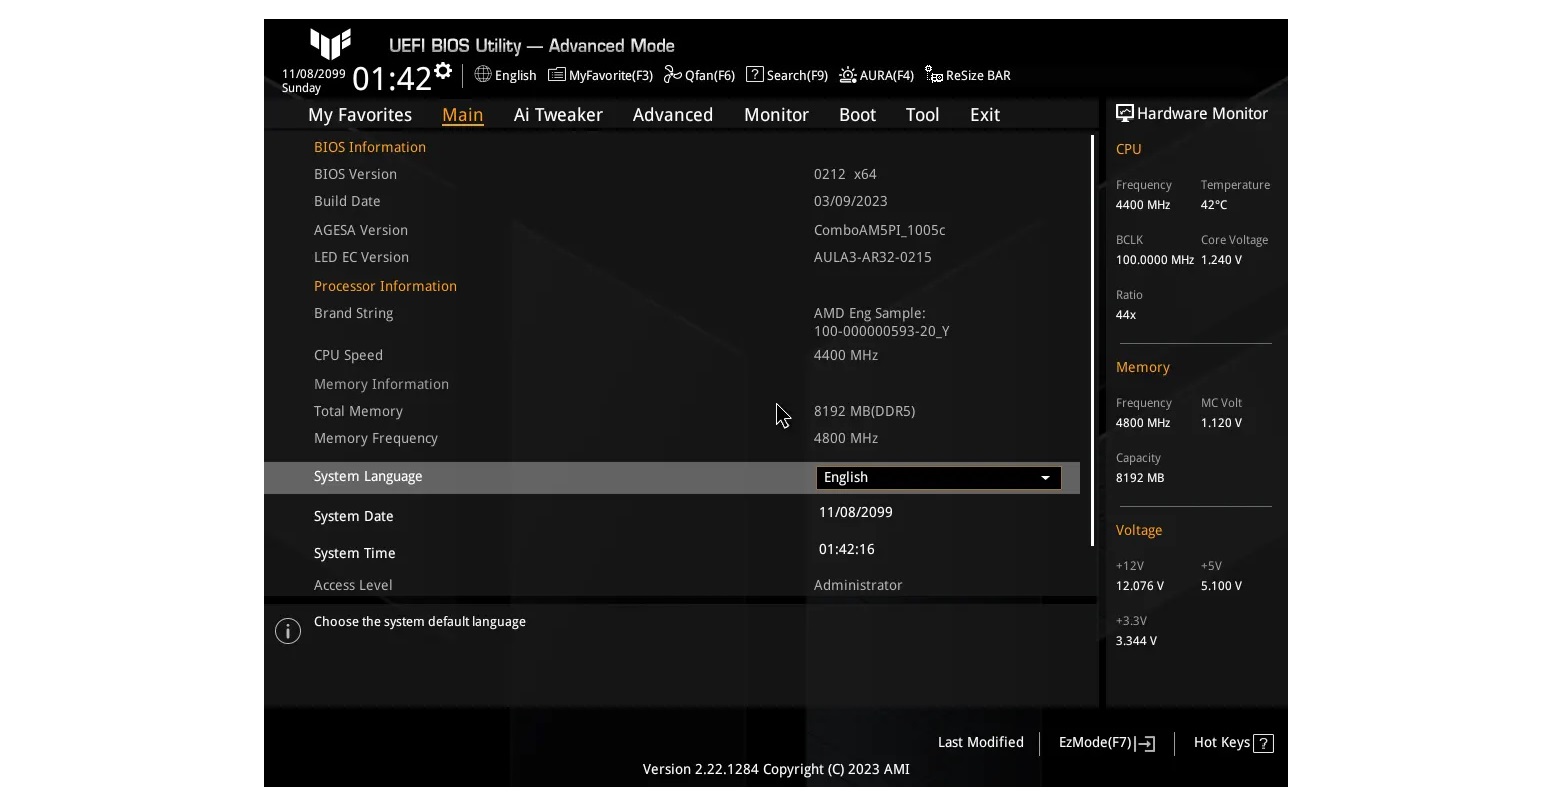The height and width of the screenshot is (796, 1548).
Task: Click the settings gear icon beside the clock
Action: (x=443, y=71)
